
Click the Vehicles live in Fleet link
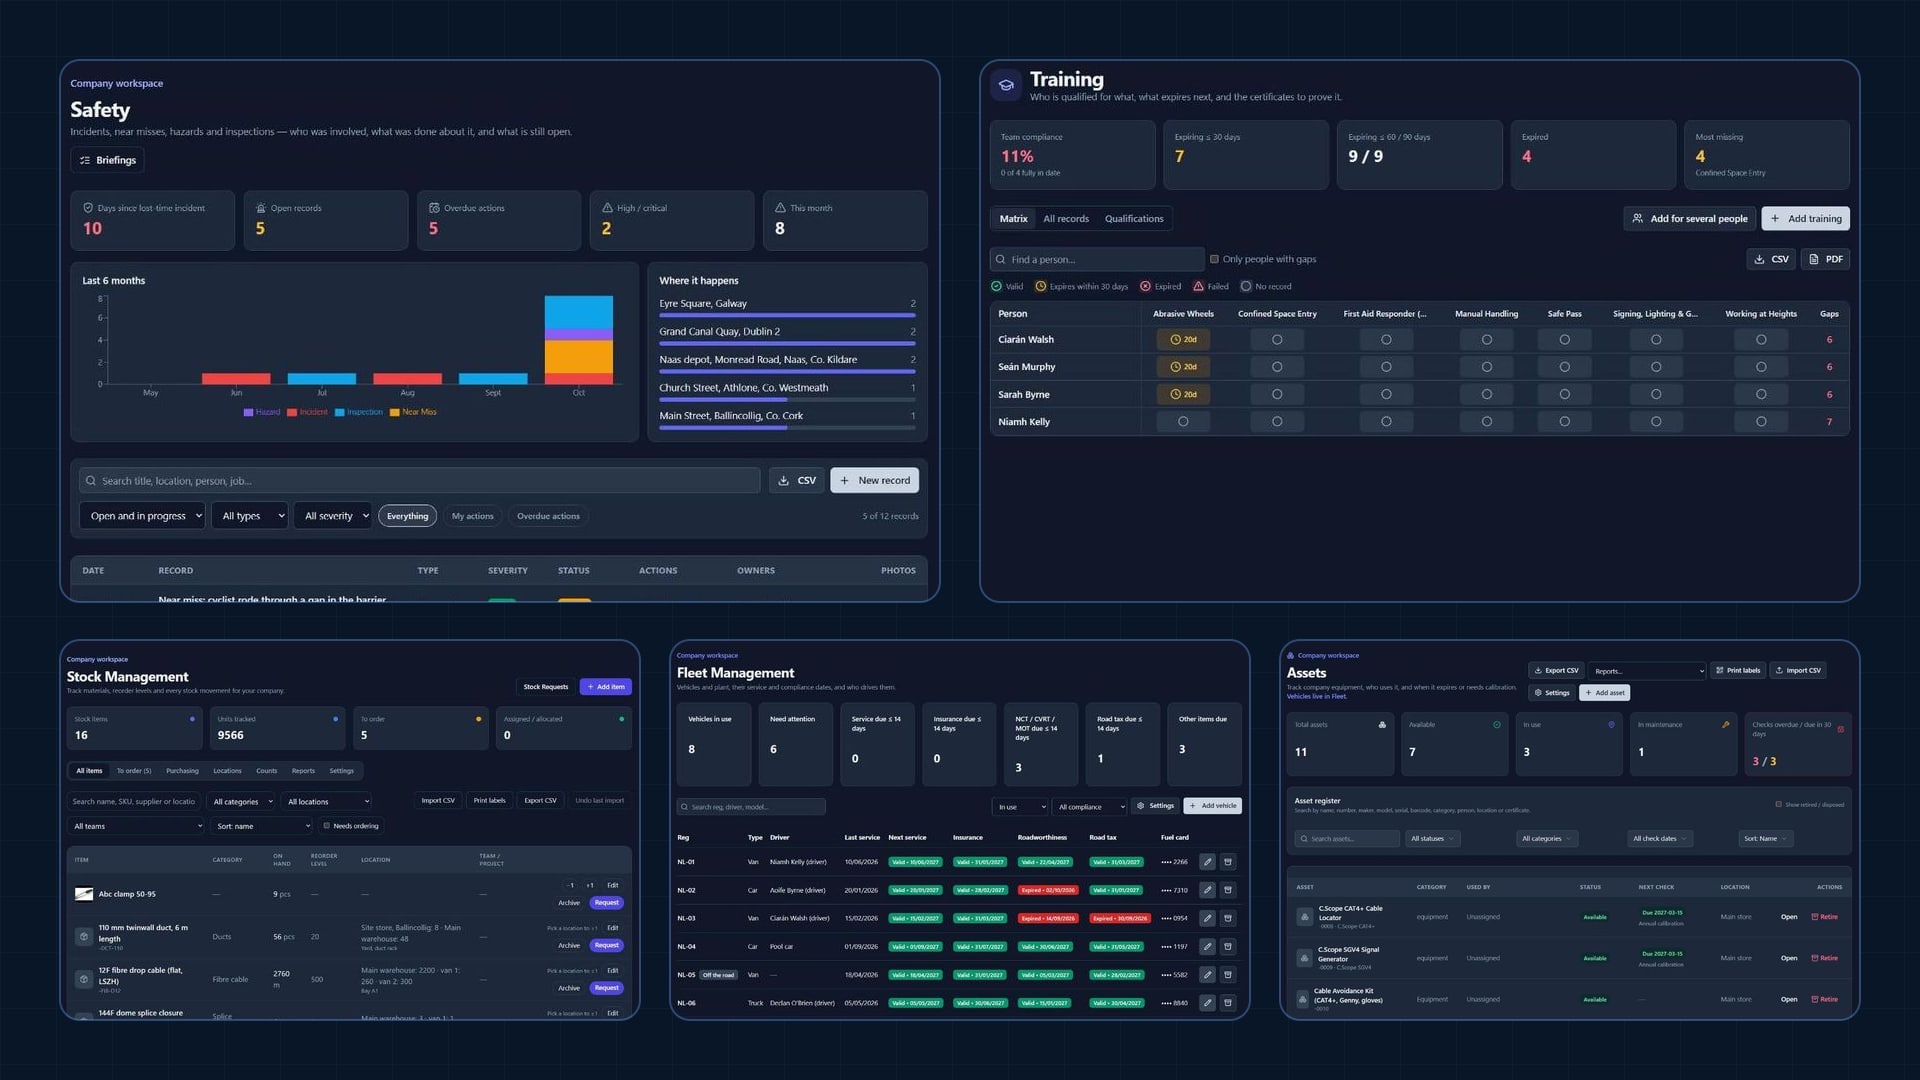1316,696
